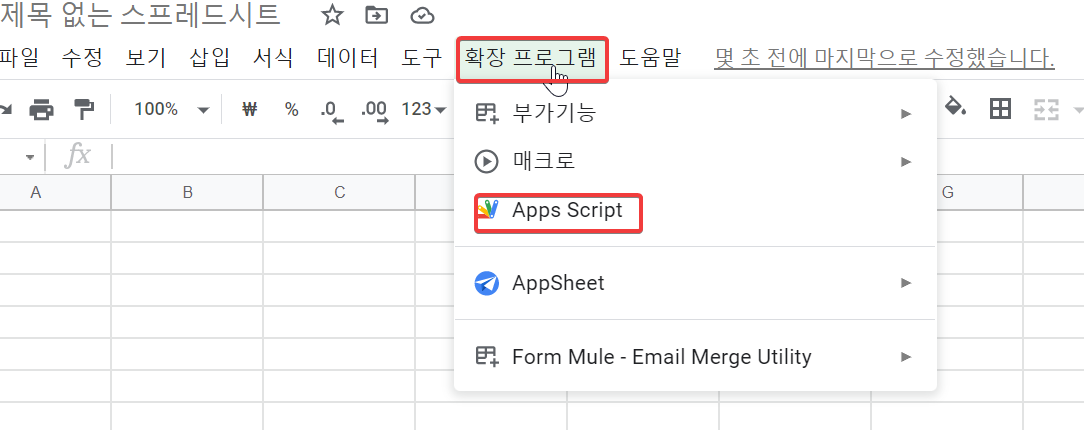
Task: Select the paint format roller tool
Action: pos(84,109)
